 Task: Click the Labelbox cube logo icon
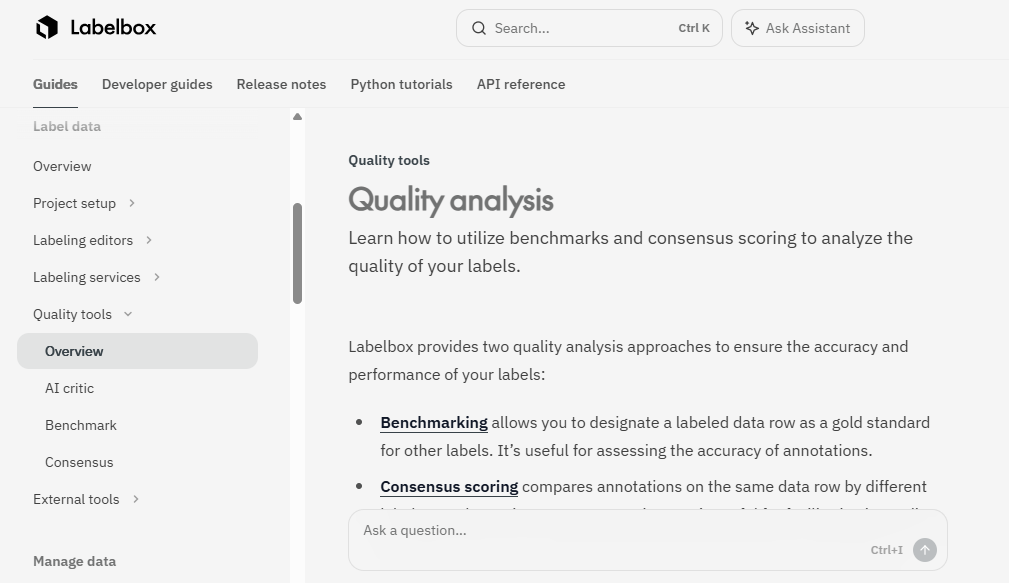pyautogui.click(x=46, y=28)
